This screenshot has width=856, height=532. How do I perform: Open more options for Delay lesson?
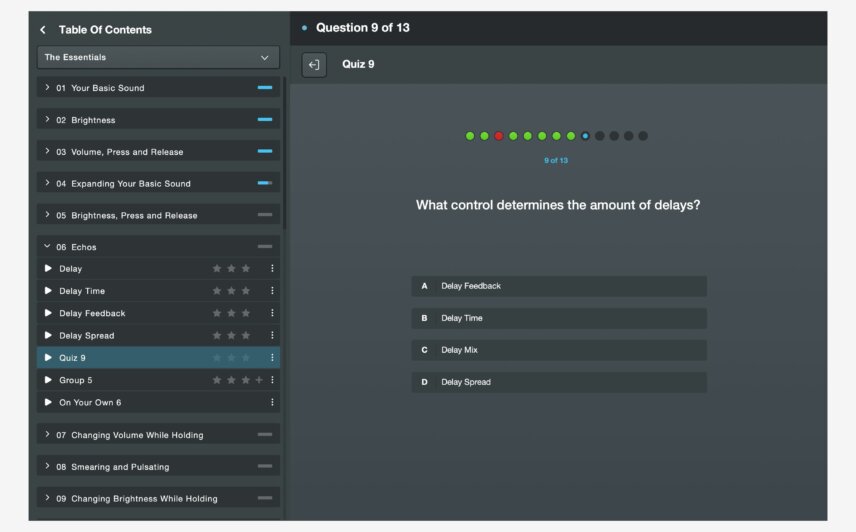tap(272, 268)
